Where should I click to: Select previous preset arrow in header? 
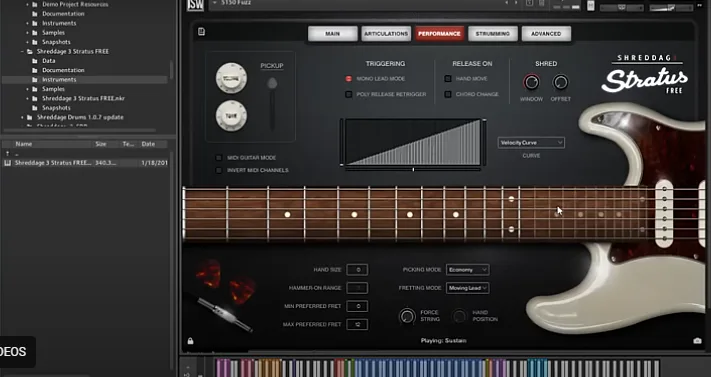(x=507, y=3)
